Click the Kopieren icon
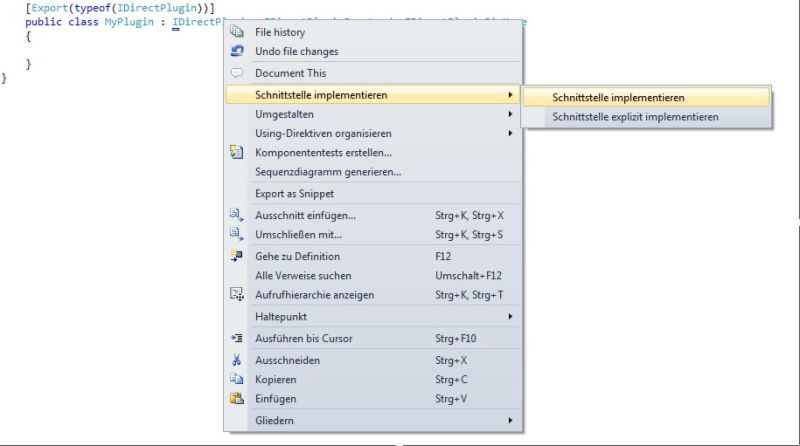This screenshot has width=800, height=446. click(237, 379)
